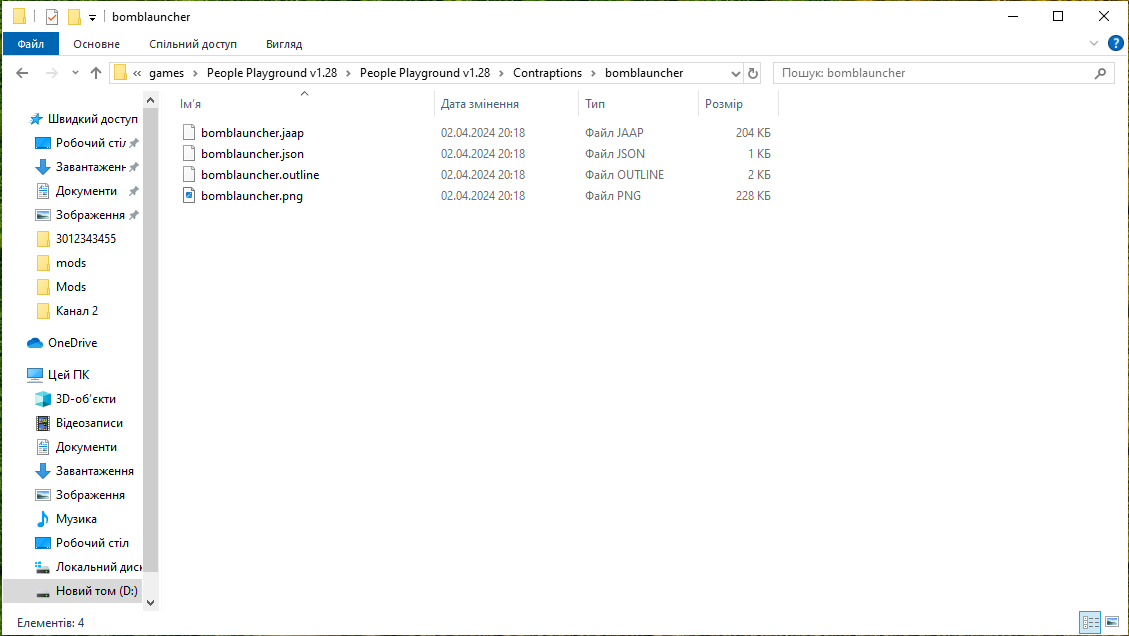
Task: Select the bomblauncher.outline file name
Action: pos(260,174)
